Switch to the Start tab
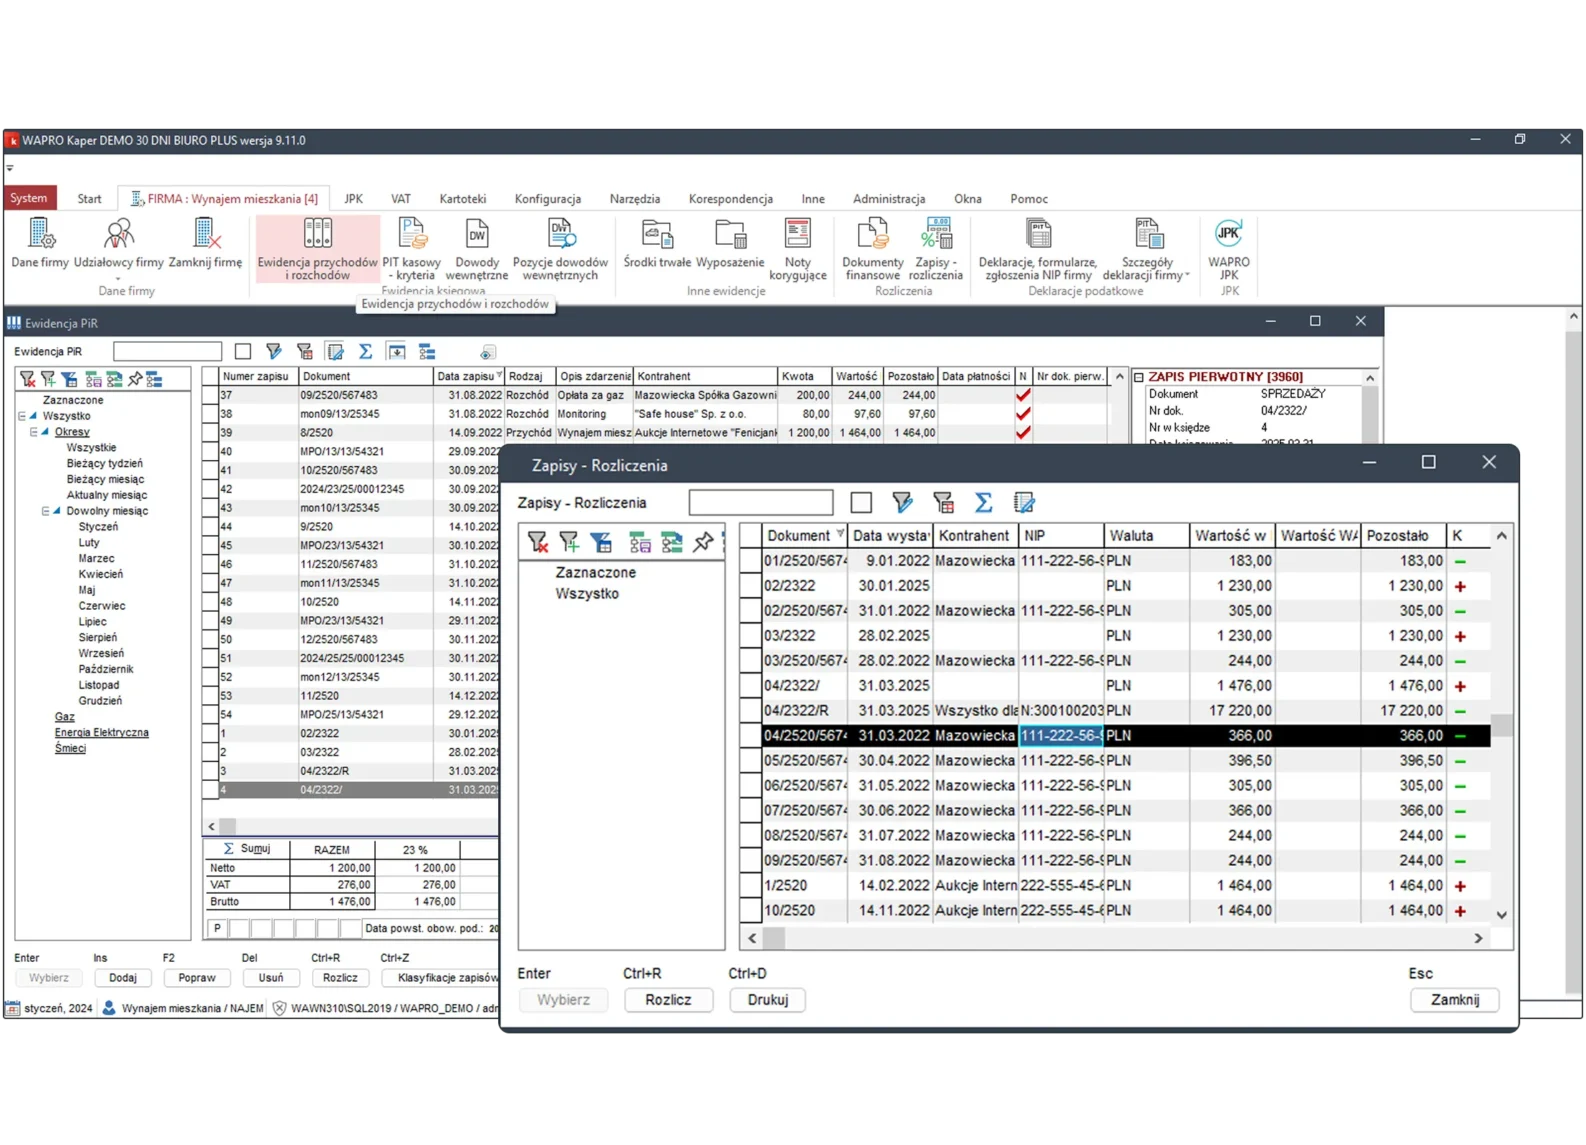 [89, 199]
